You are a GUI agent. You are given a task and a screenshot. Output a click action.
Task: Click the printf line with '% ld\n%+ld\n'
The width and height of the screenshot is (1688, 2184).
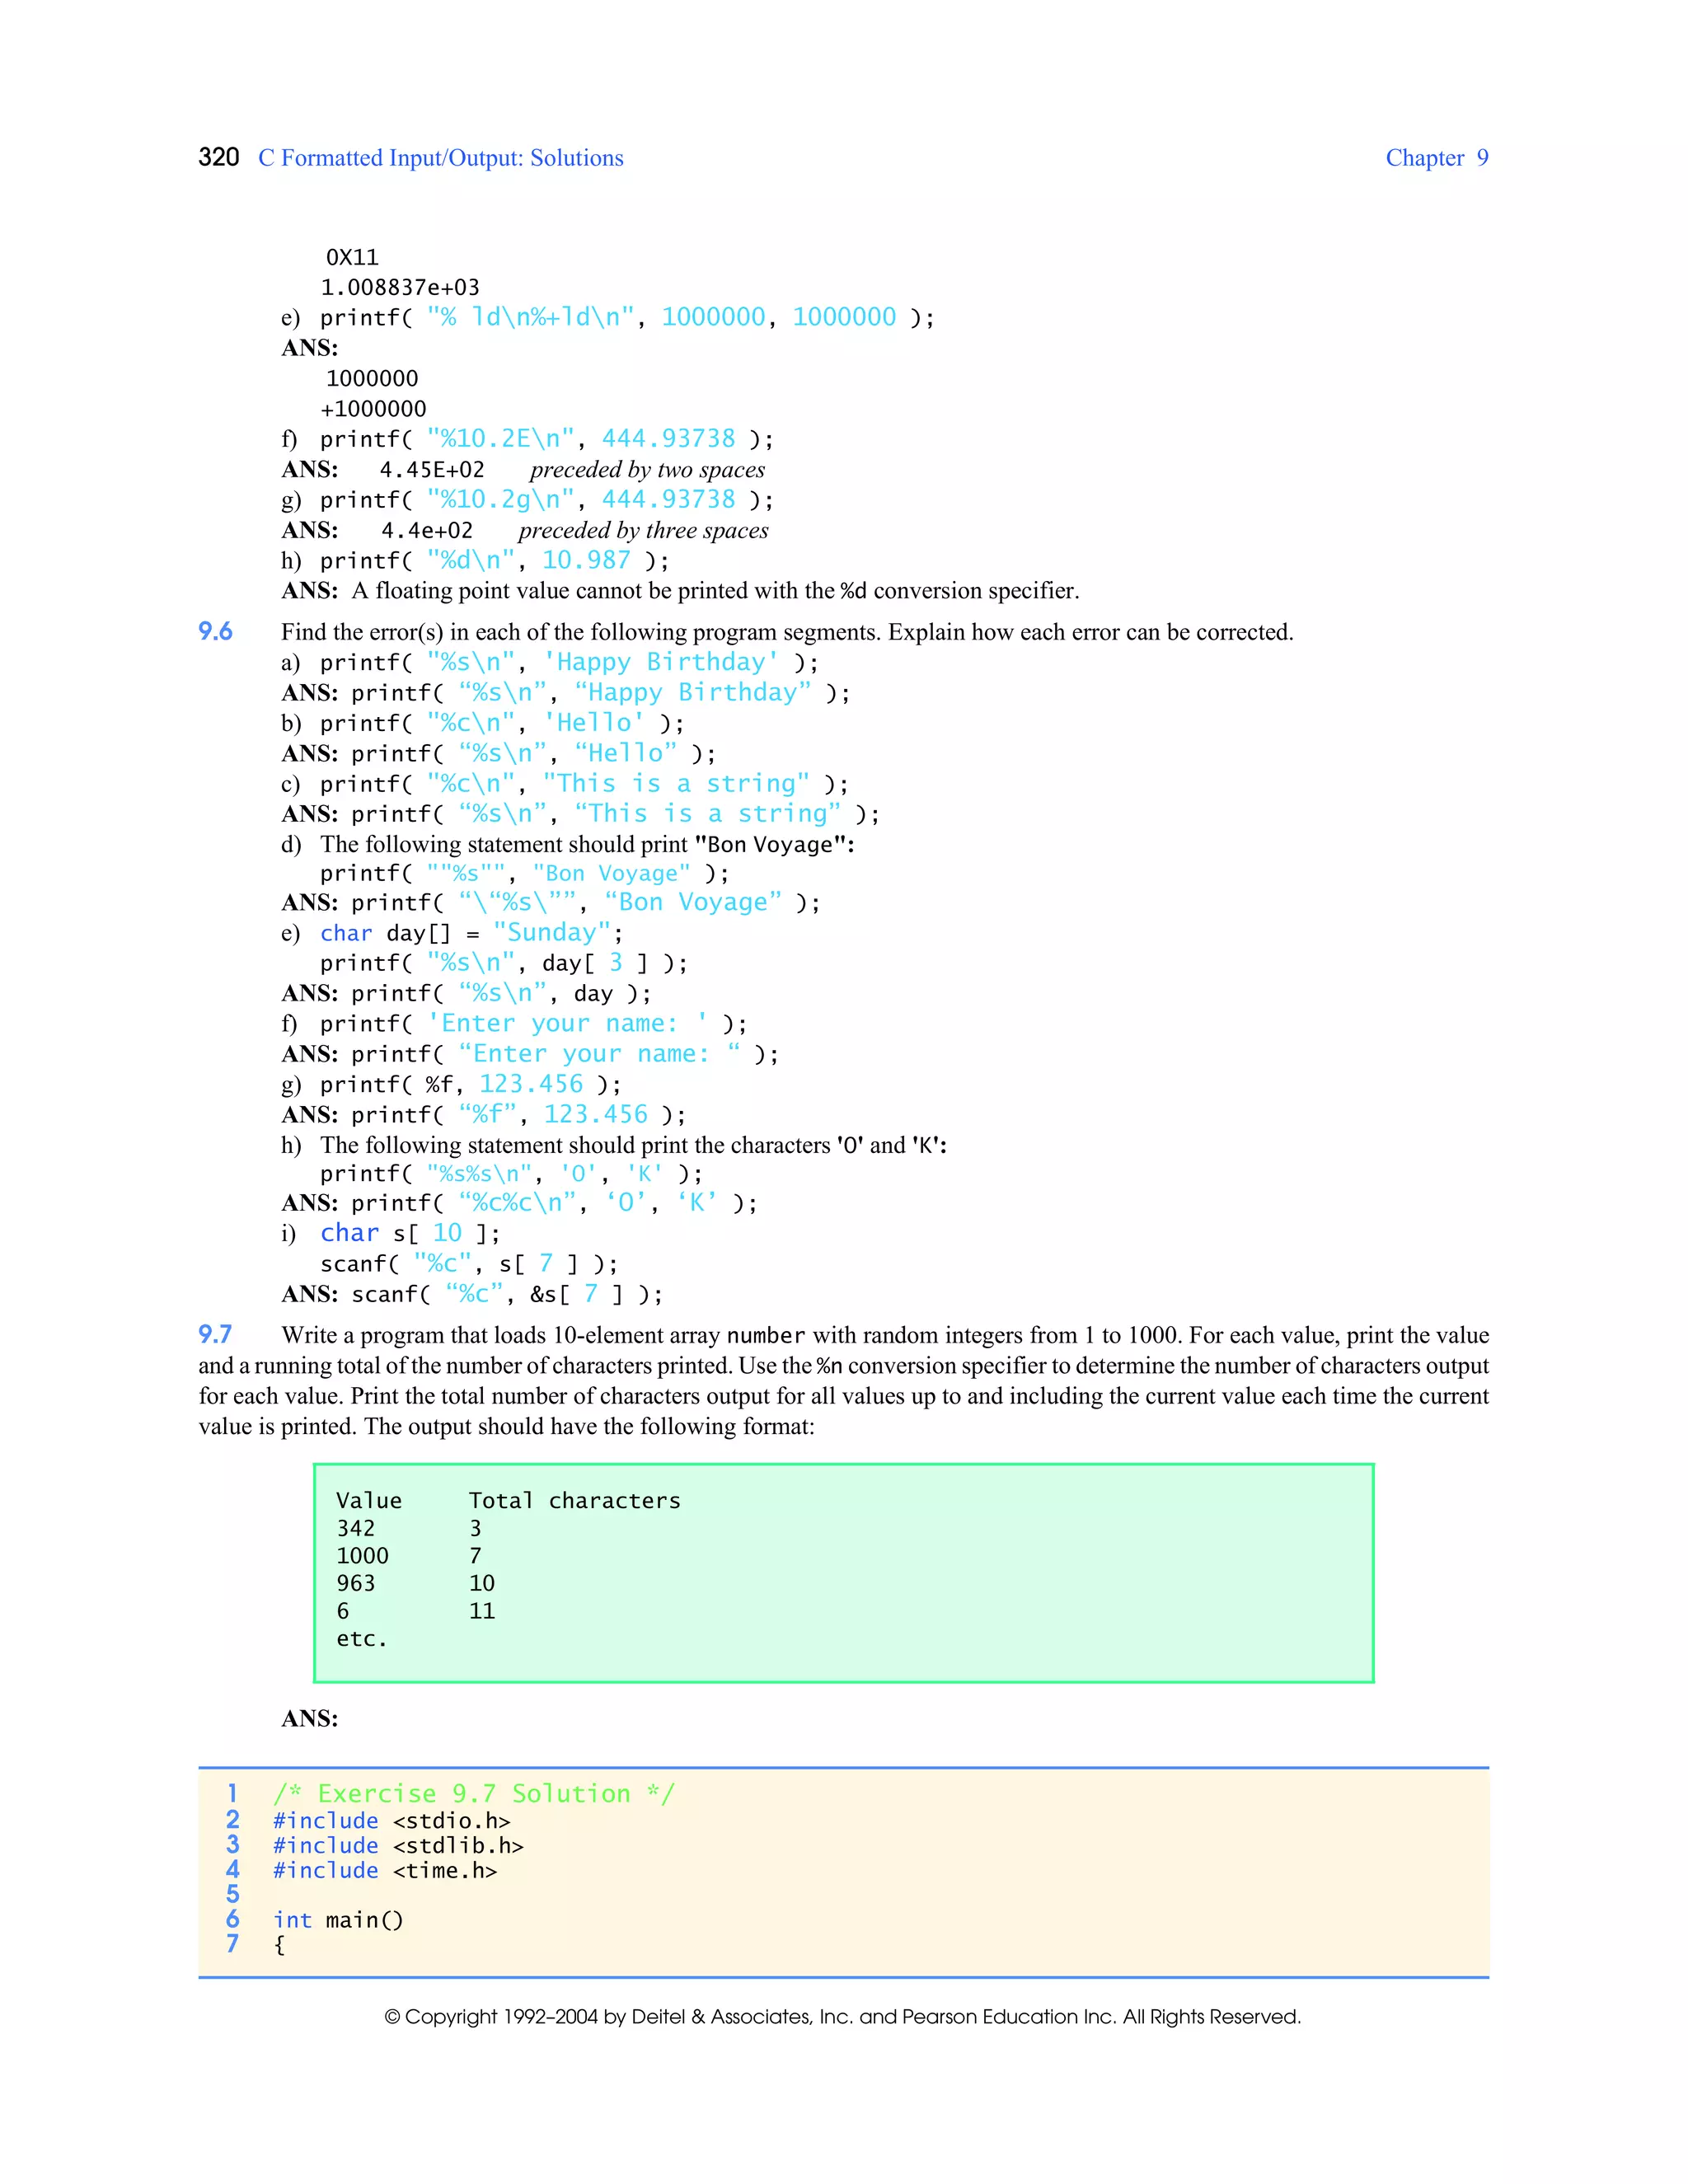click(x=627, y=318)
